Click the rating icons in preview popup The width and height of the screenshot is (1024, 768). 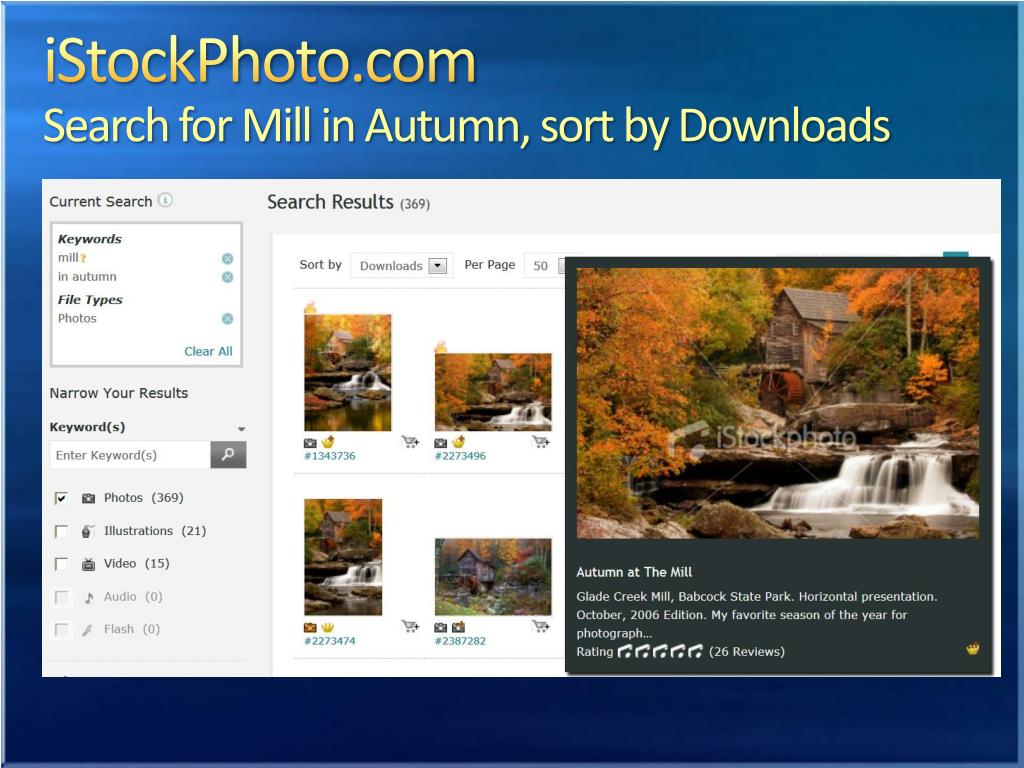coord(660,651)
